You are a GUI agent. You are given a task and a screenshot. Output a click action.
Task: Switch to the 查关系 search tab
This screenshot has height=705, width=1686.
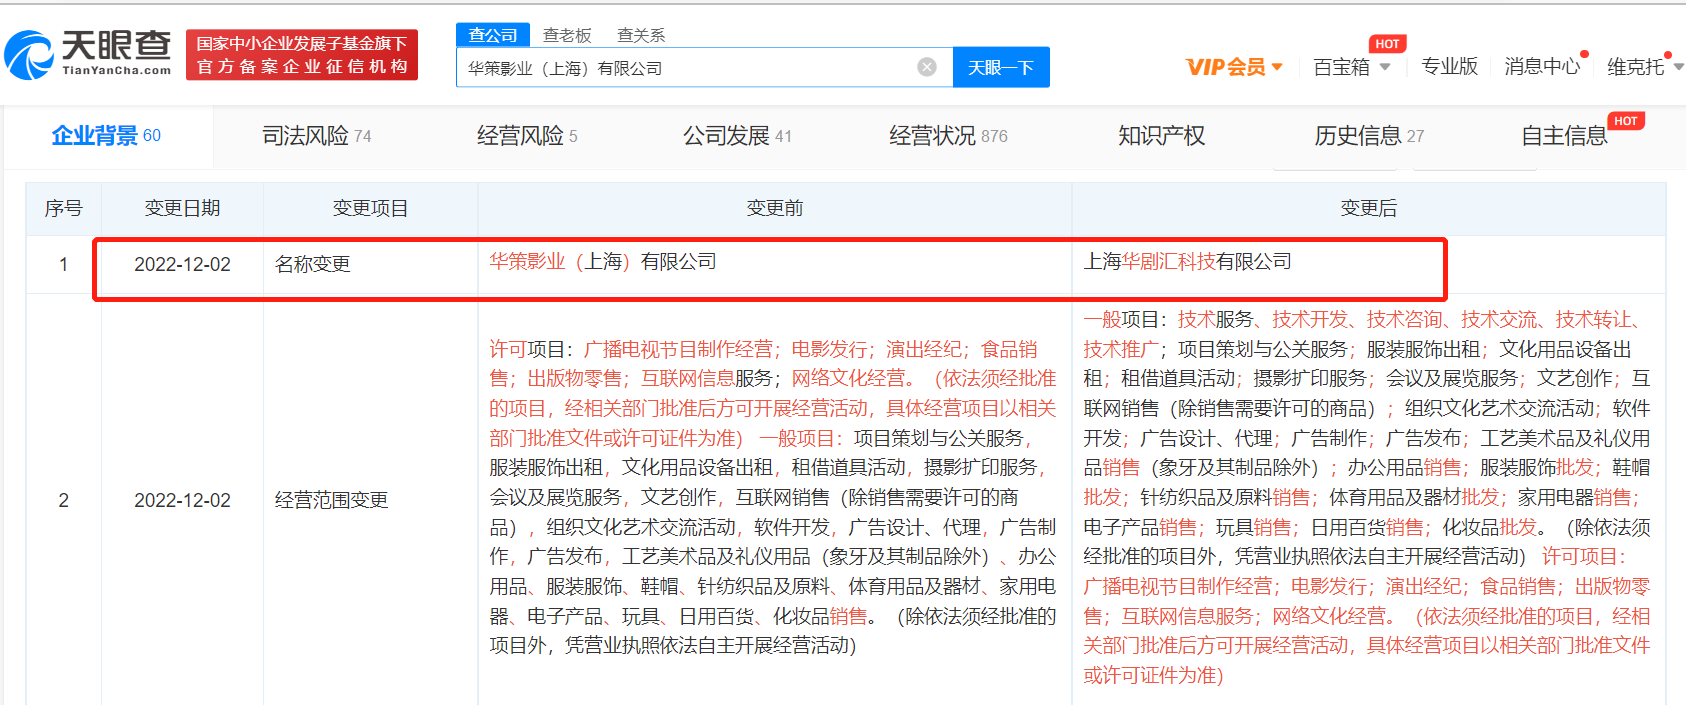[x=641, y=35]
